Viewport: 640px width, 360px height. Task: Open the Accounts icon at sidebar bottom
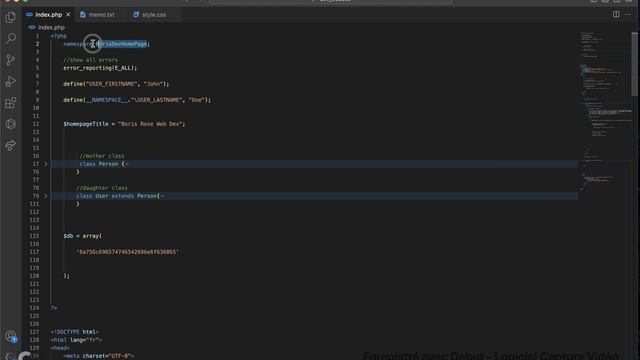tap(11, 336)
